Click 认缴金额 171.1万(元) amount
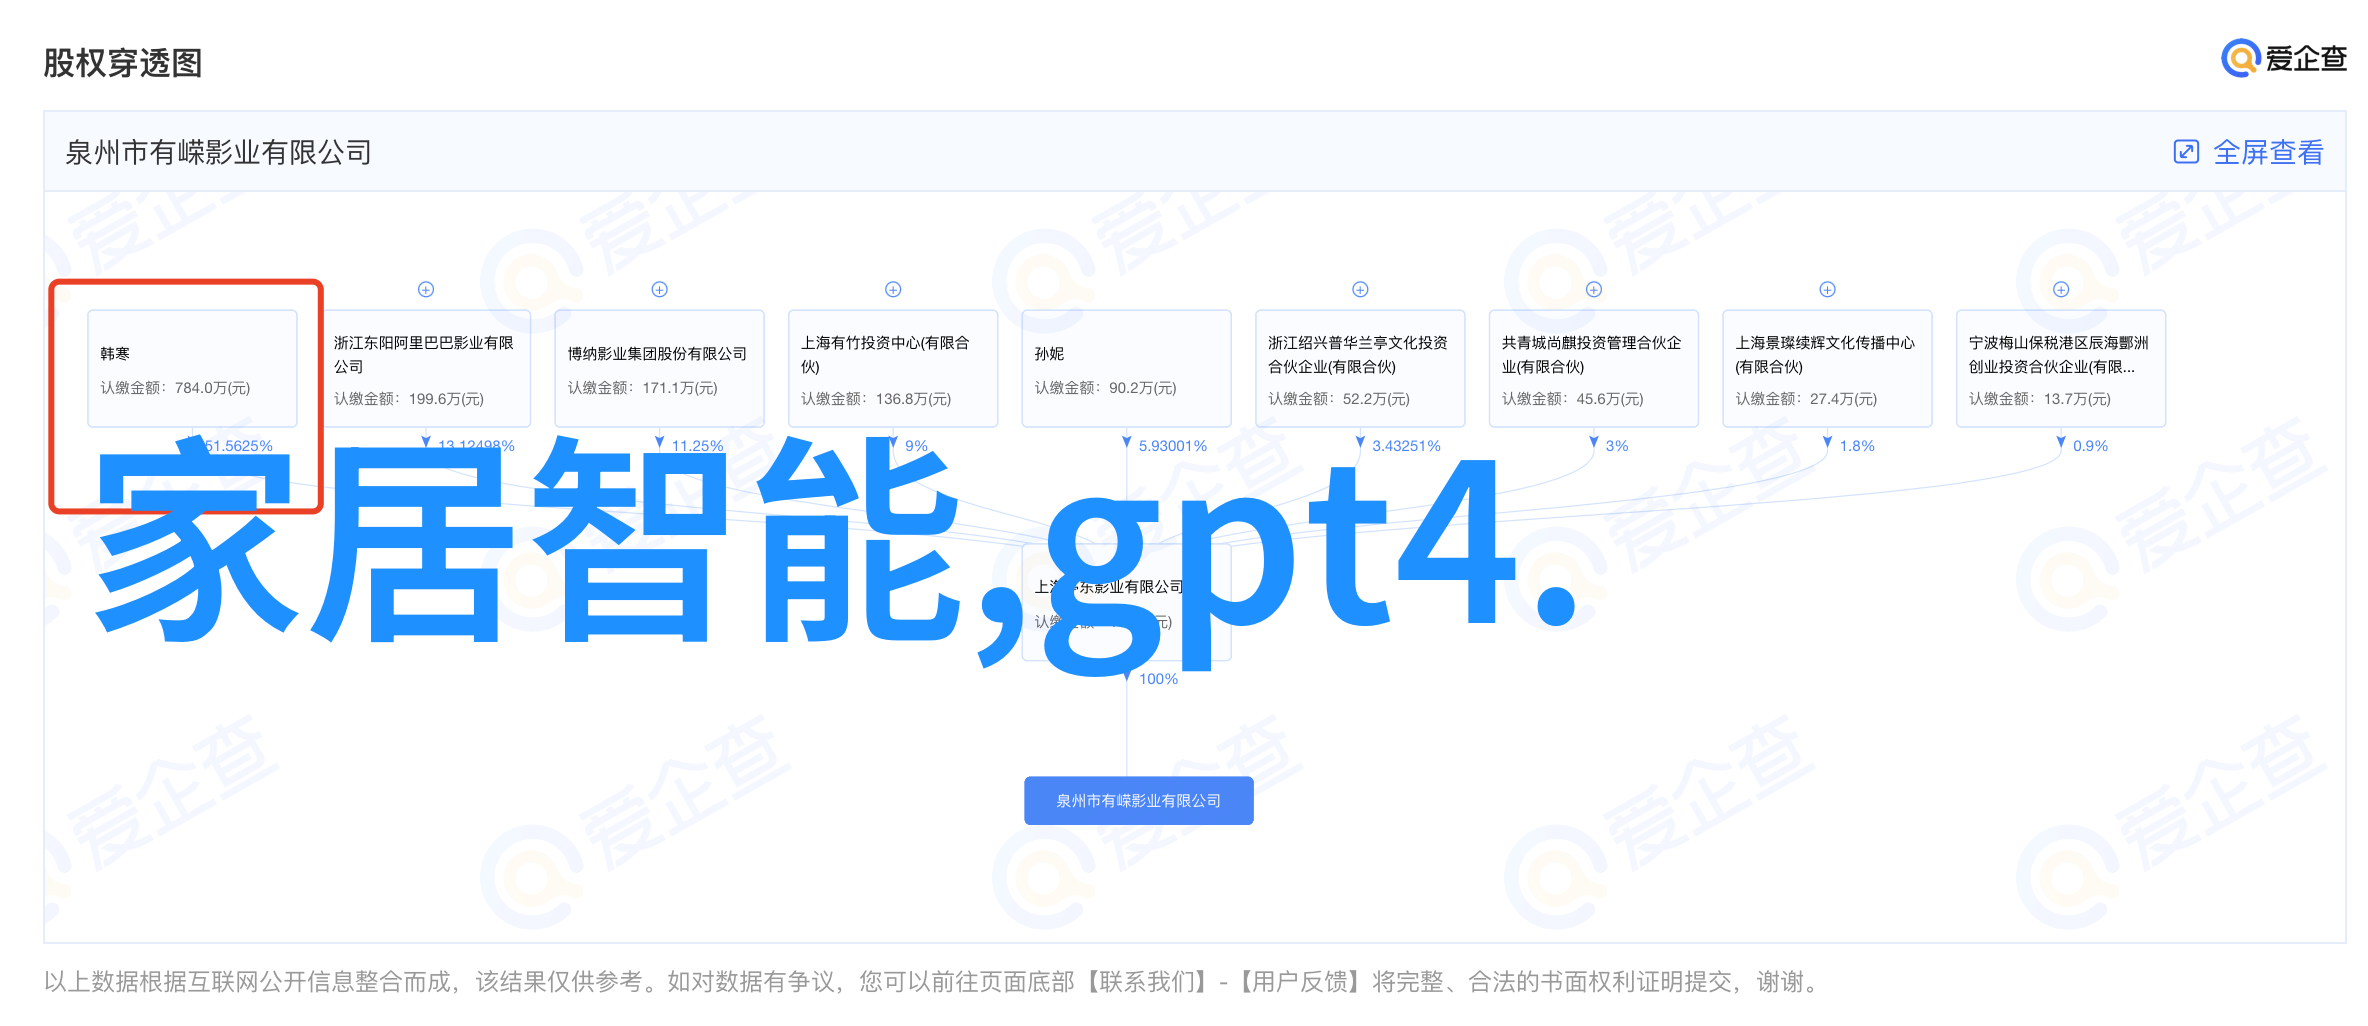This screenshot has height=1026, width=2368. tap(642, 388)
